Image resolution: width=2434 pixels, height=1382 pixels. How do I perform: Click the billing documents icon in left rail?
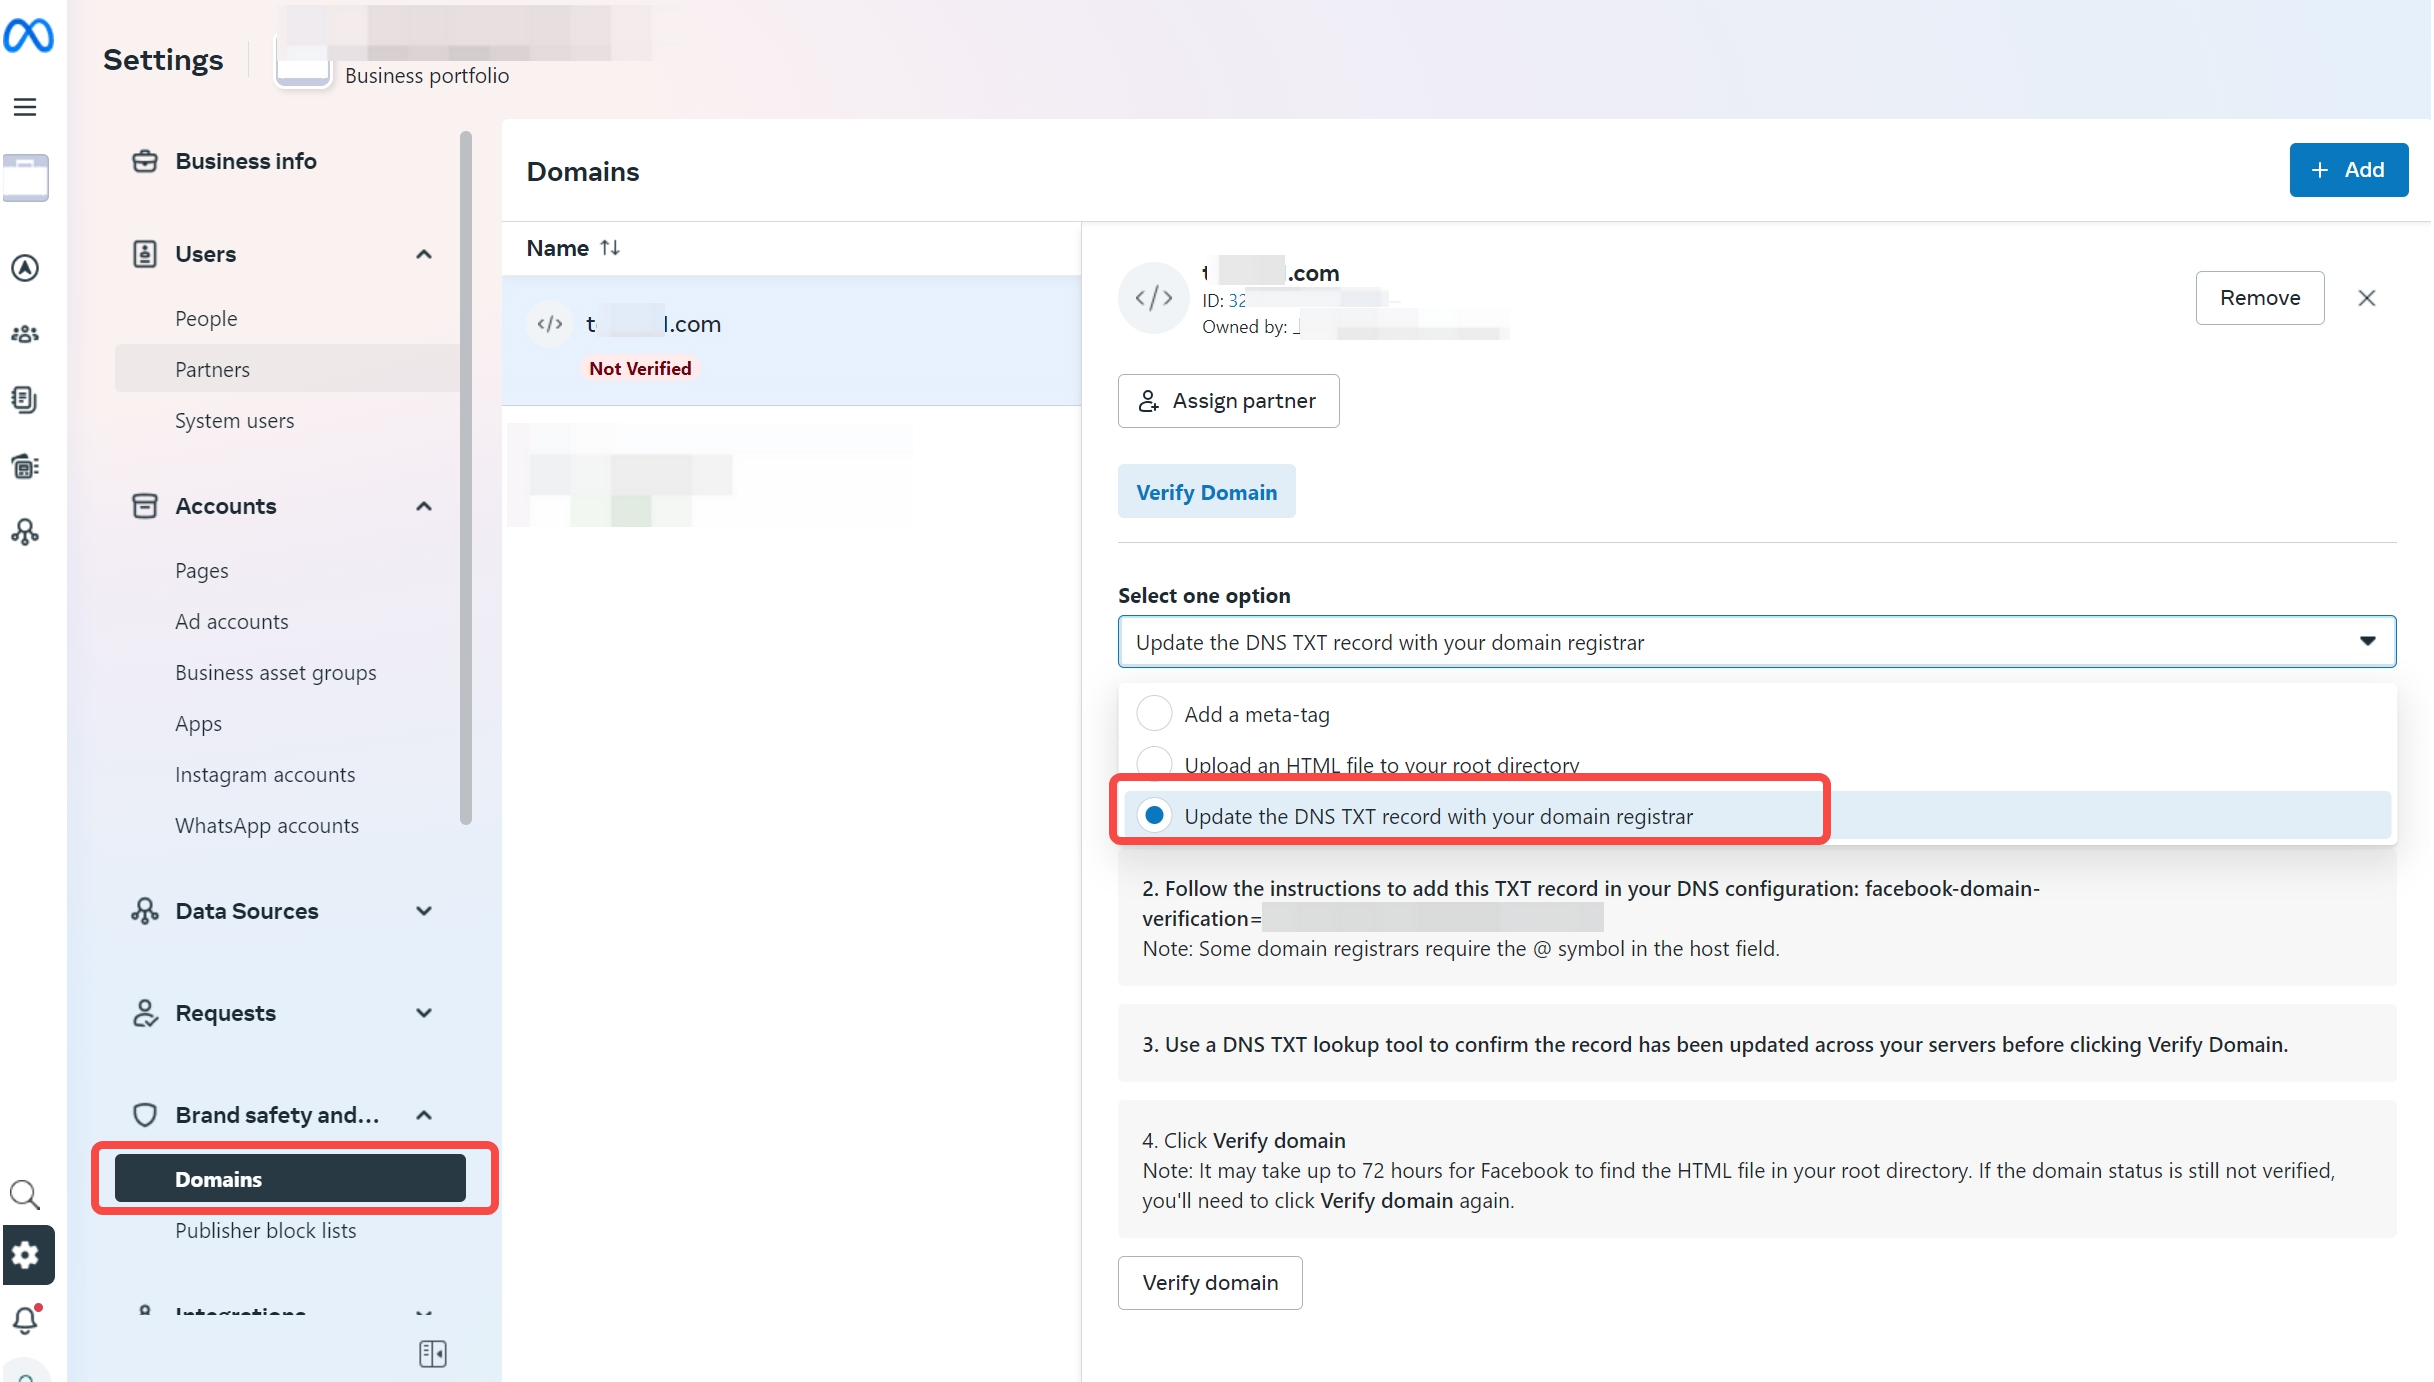pos(25,400)
